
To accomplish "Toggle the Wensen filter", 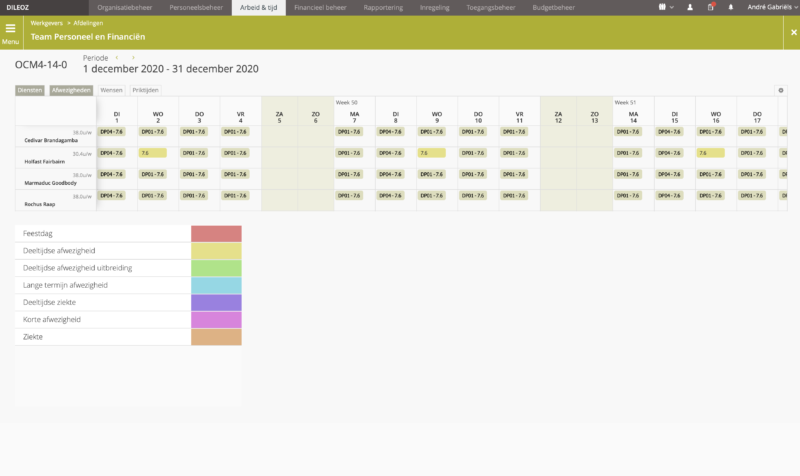I will [112, 90].
